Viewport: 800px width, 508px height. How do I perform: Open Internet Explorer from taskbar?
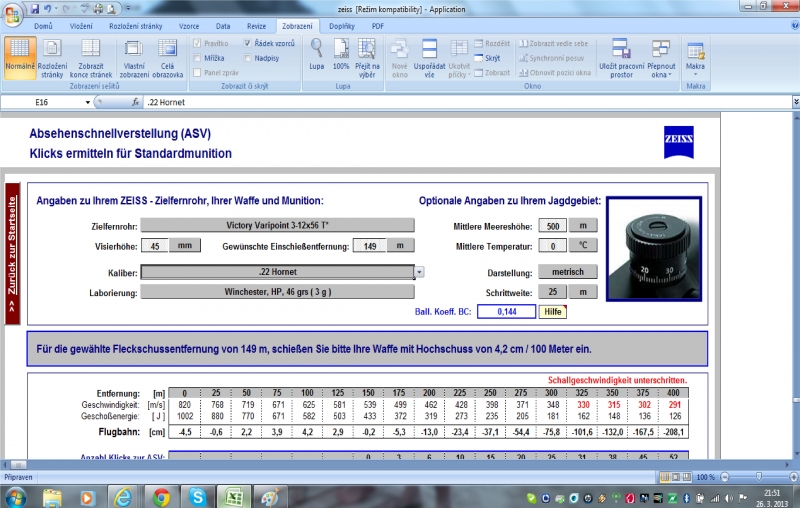123,497
